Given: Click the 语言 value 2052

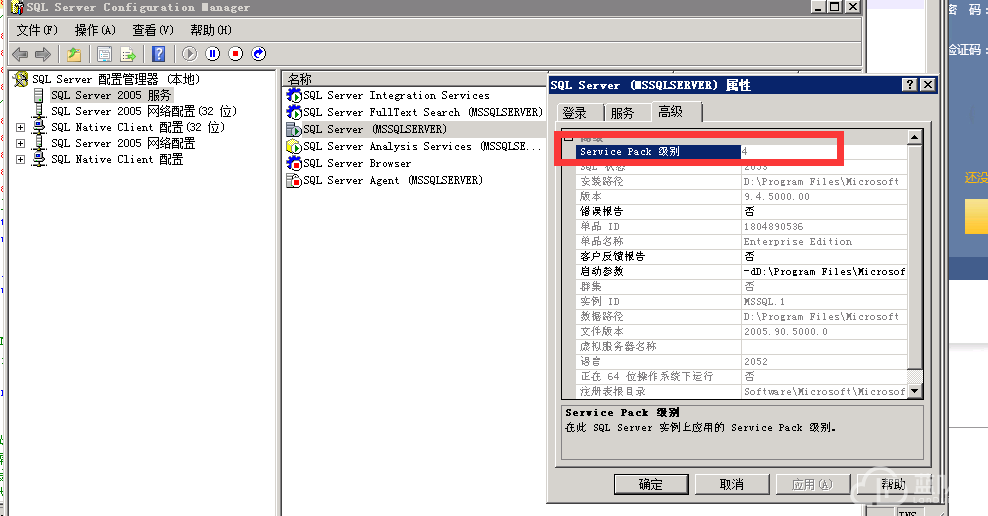Looking at the screenshot, I should coord(824,362).
